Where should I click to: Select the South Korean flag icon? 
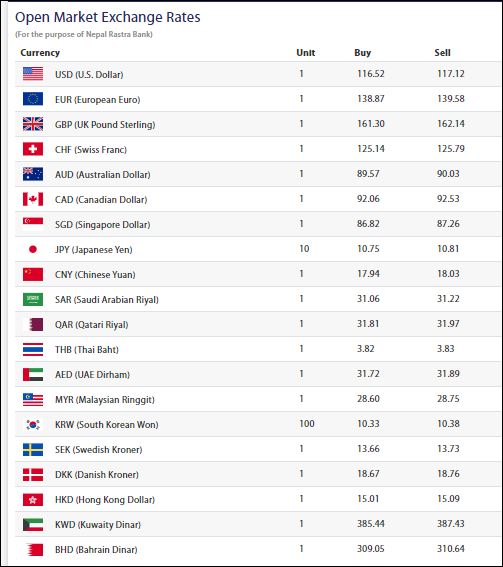33,424
